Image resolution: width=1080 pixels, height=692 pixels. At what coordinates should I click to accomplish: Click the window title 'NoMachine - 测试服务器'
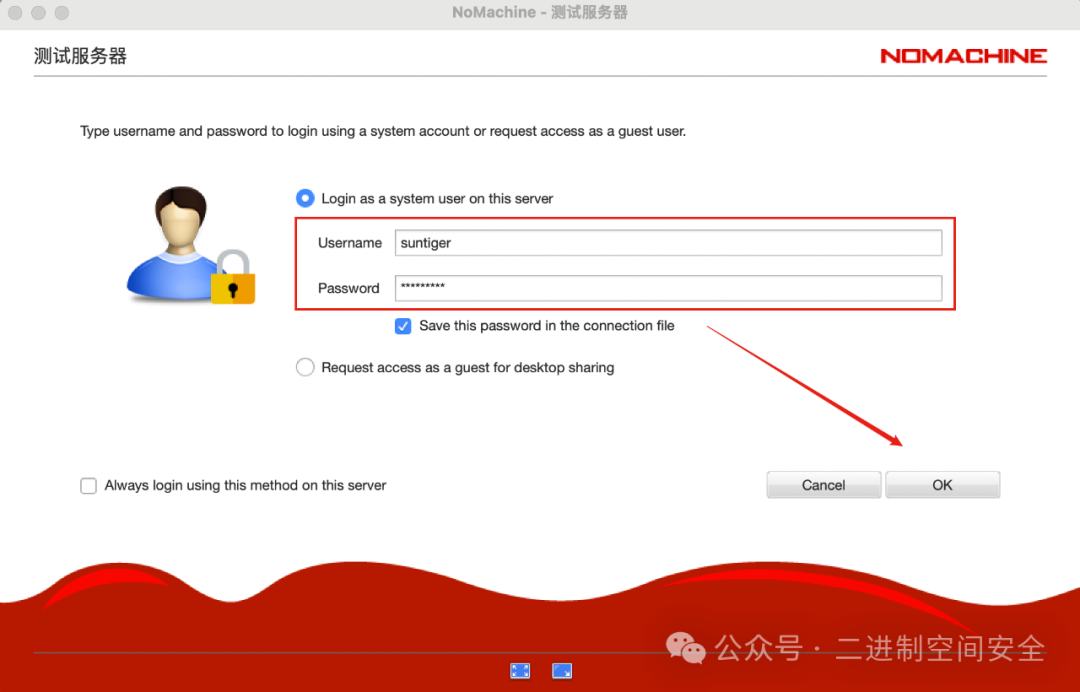[x=540, y=12]
